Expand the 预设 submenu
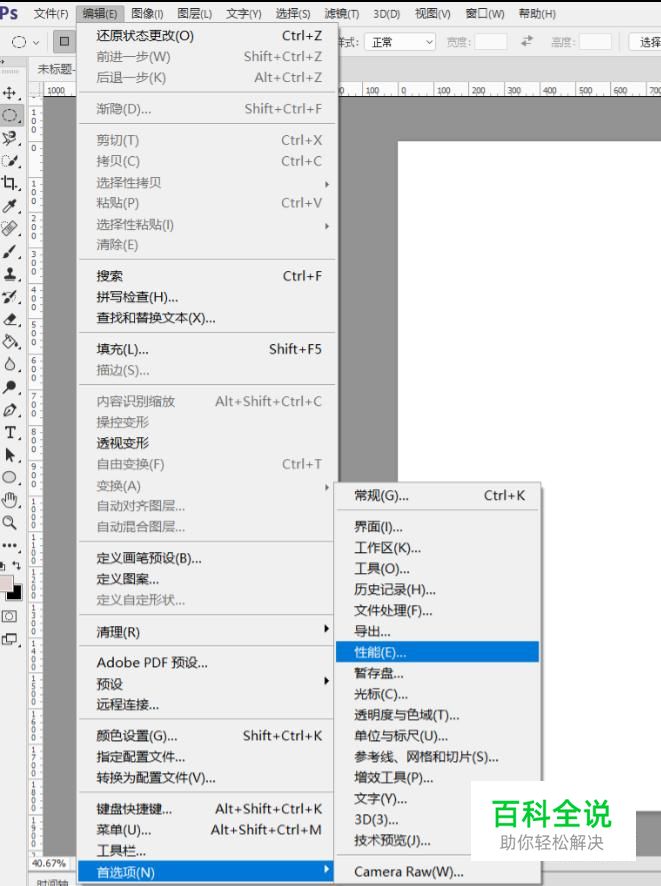 tap(207, 684)
